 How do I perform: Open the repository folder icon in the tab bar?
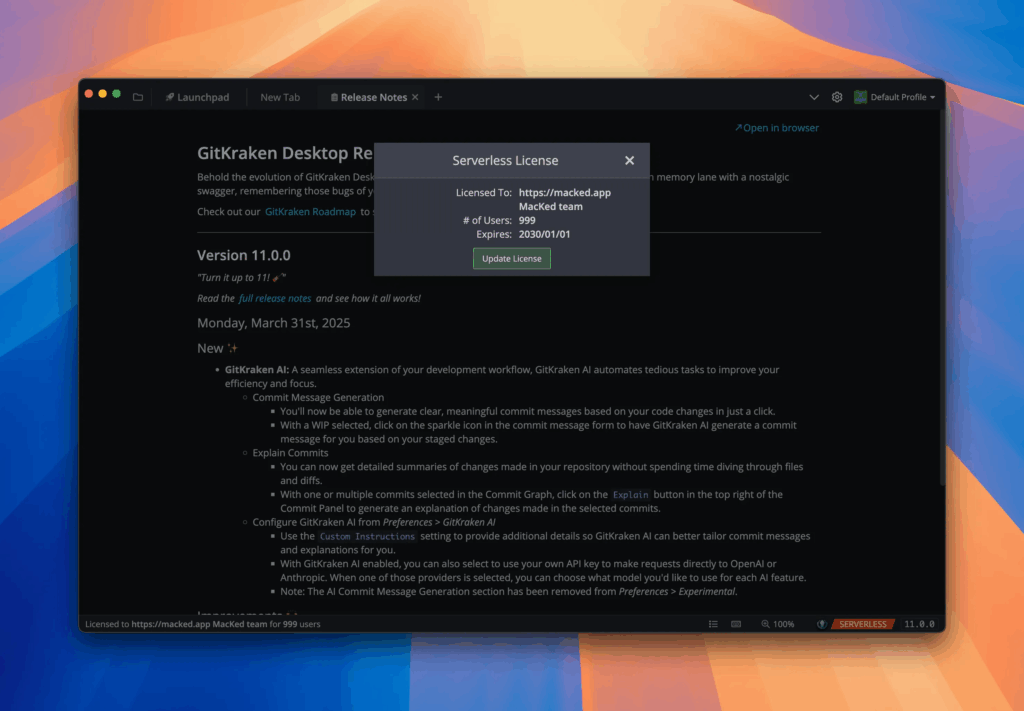click(x=138, y=97)
